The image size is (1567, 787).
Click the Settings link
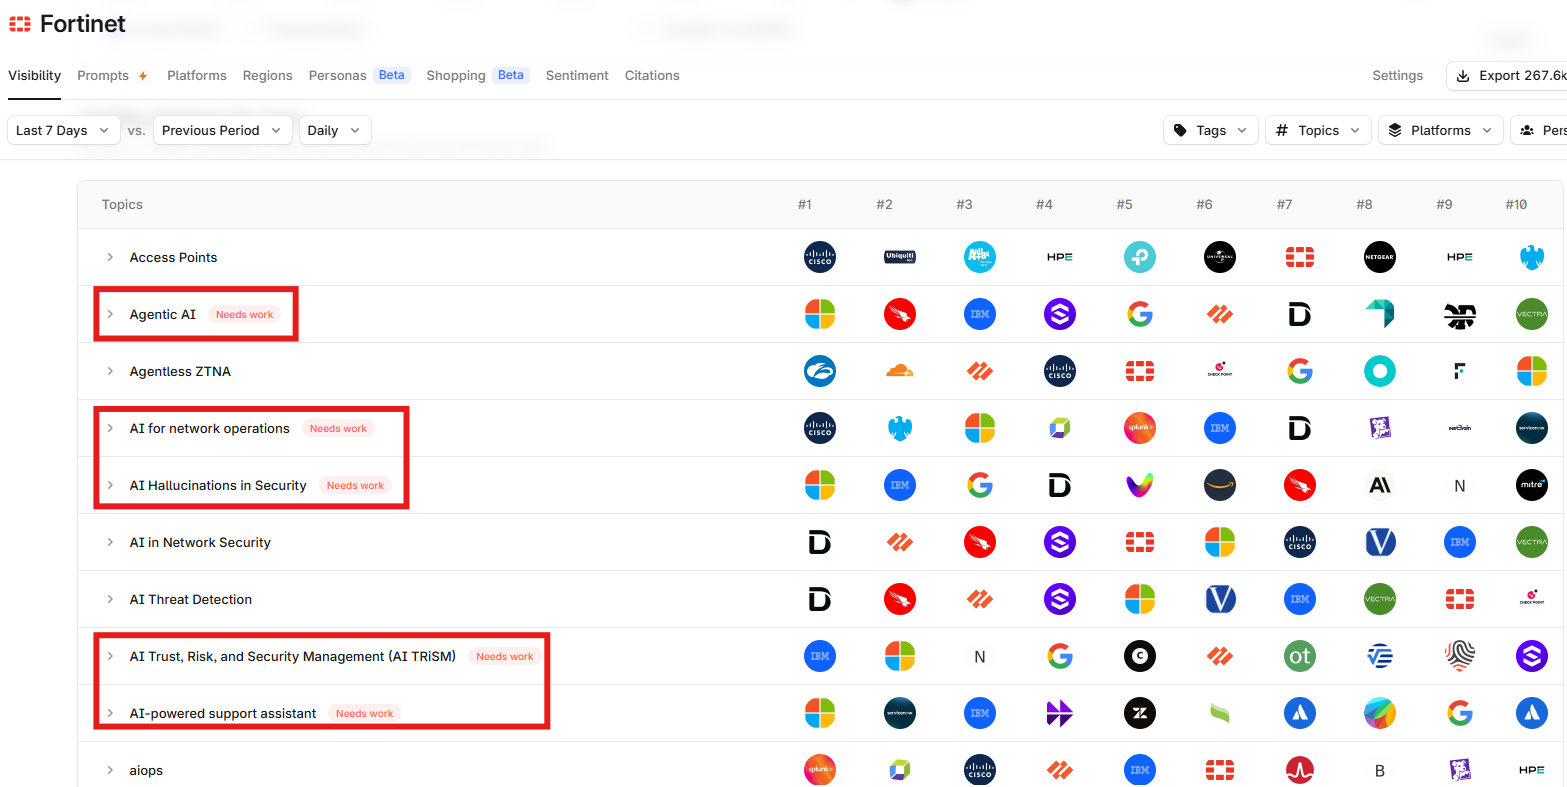(1398, 75)
